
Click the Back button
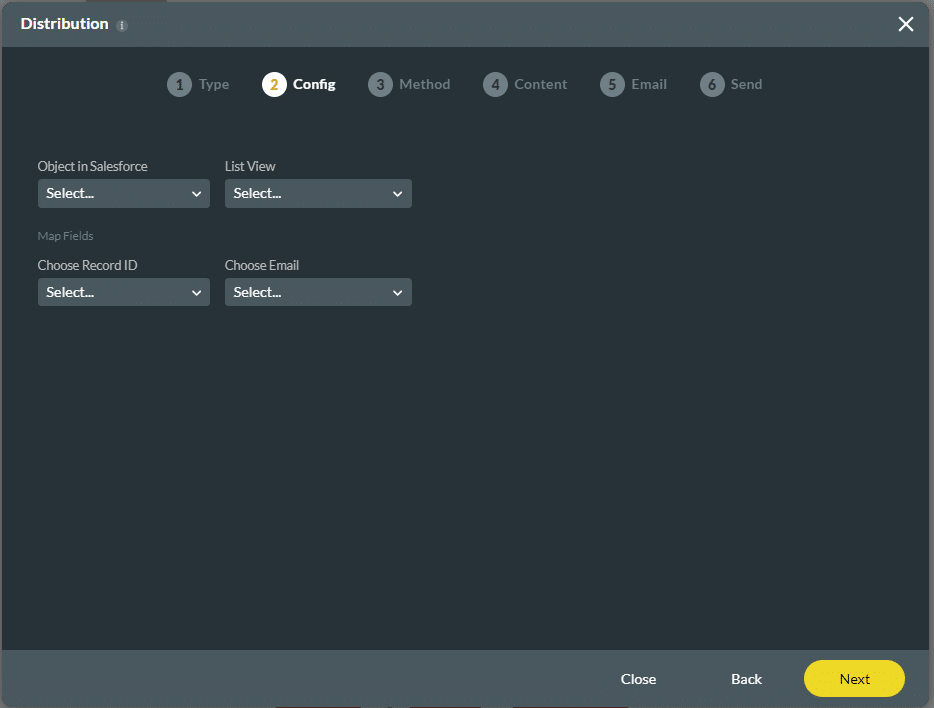[746, 679]
